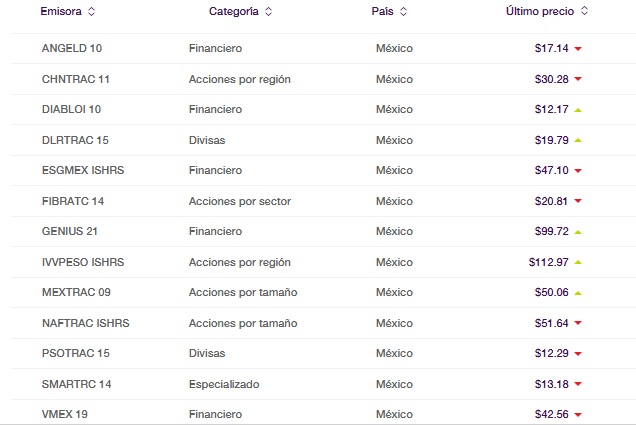Click the red down arrow beside $17.14
The height and width of the screenshot is (425, 636).
[x=578, y=48]
